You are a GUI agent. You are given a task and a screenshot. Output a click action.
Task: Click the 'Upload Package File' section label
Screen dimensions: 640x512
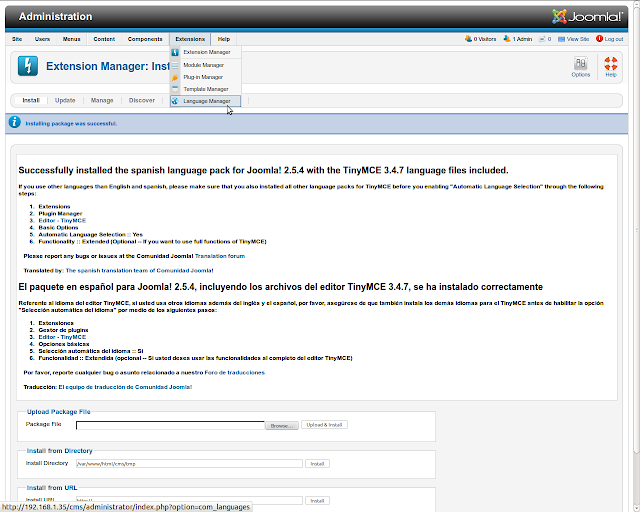tap(59, 412)
